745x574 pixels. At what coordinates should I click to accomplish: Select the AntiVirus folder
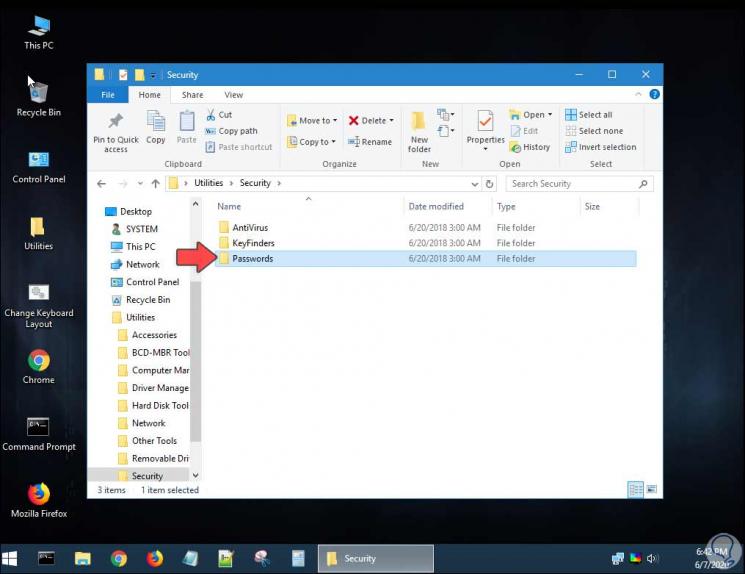425,228
